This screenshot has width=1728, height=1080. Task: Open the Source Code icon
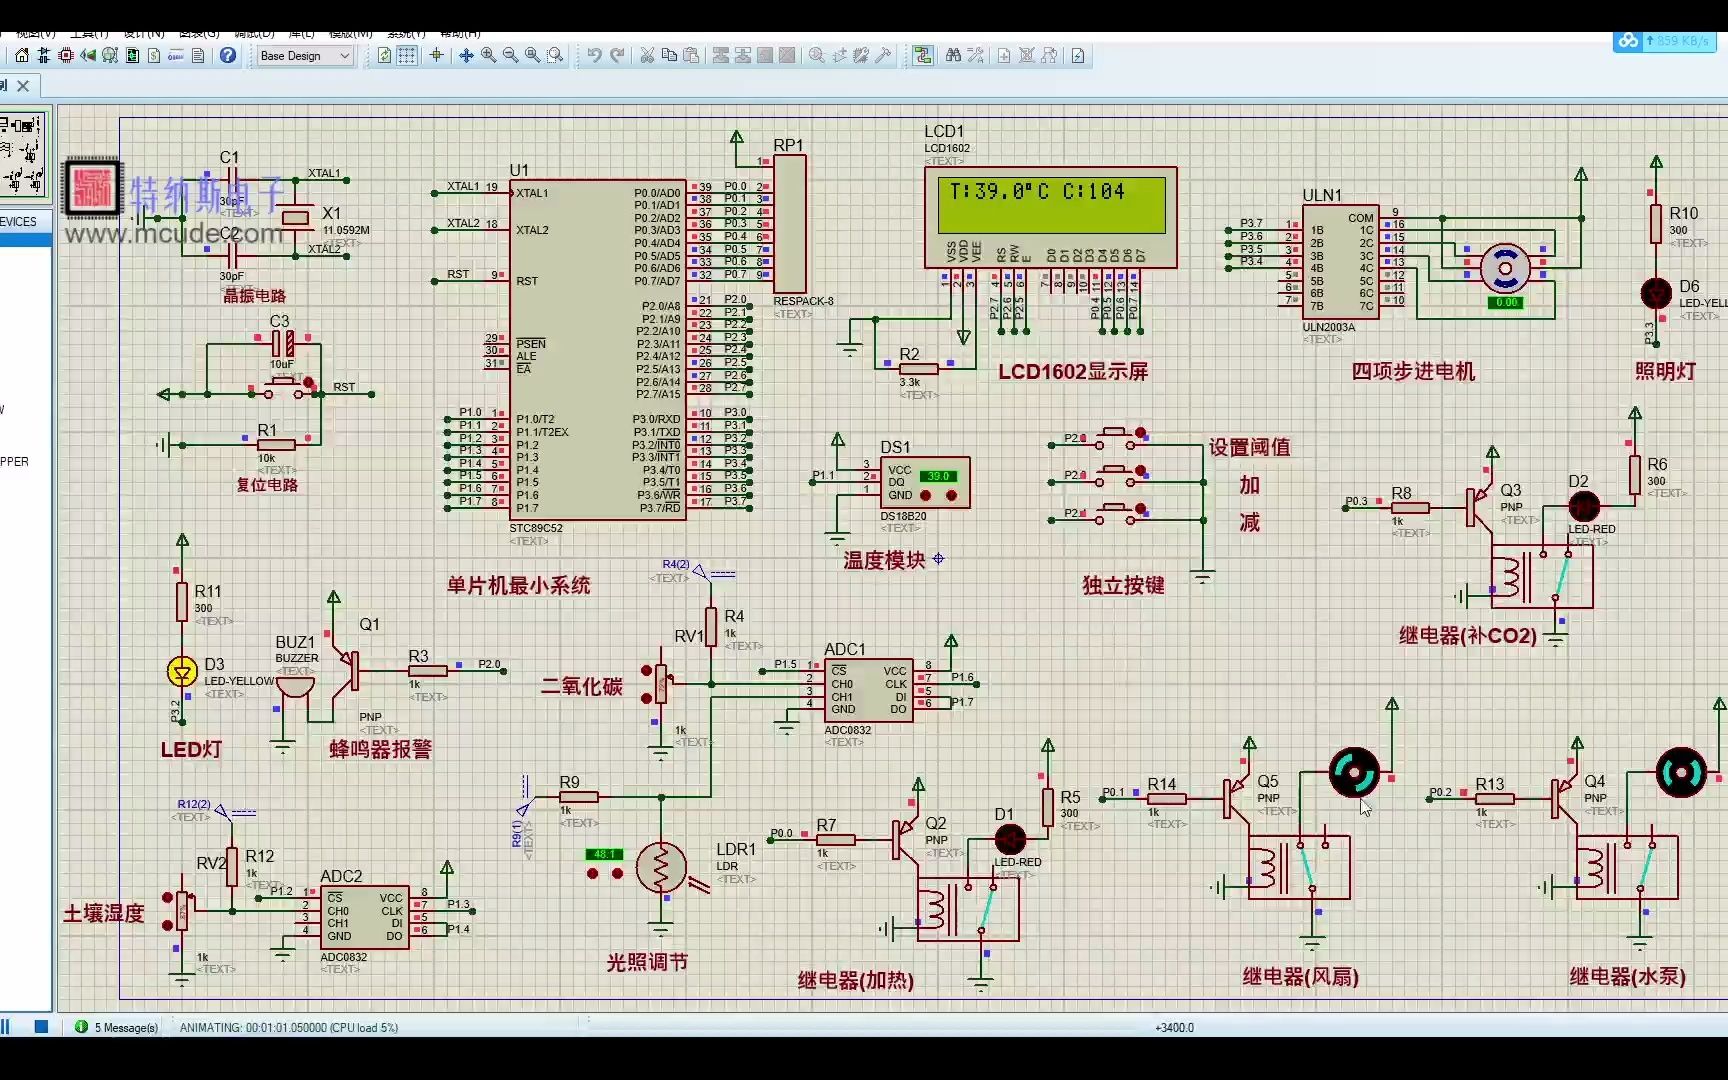pos(176,56)
